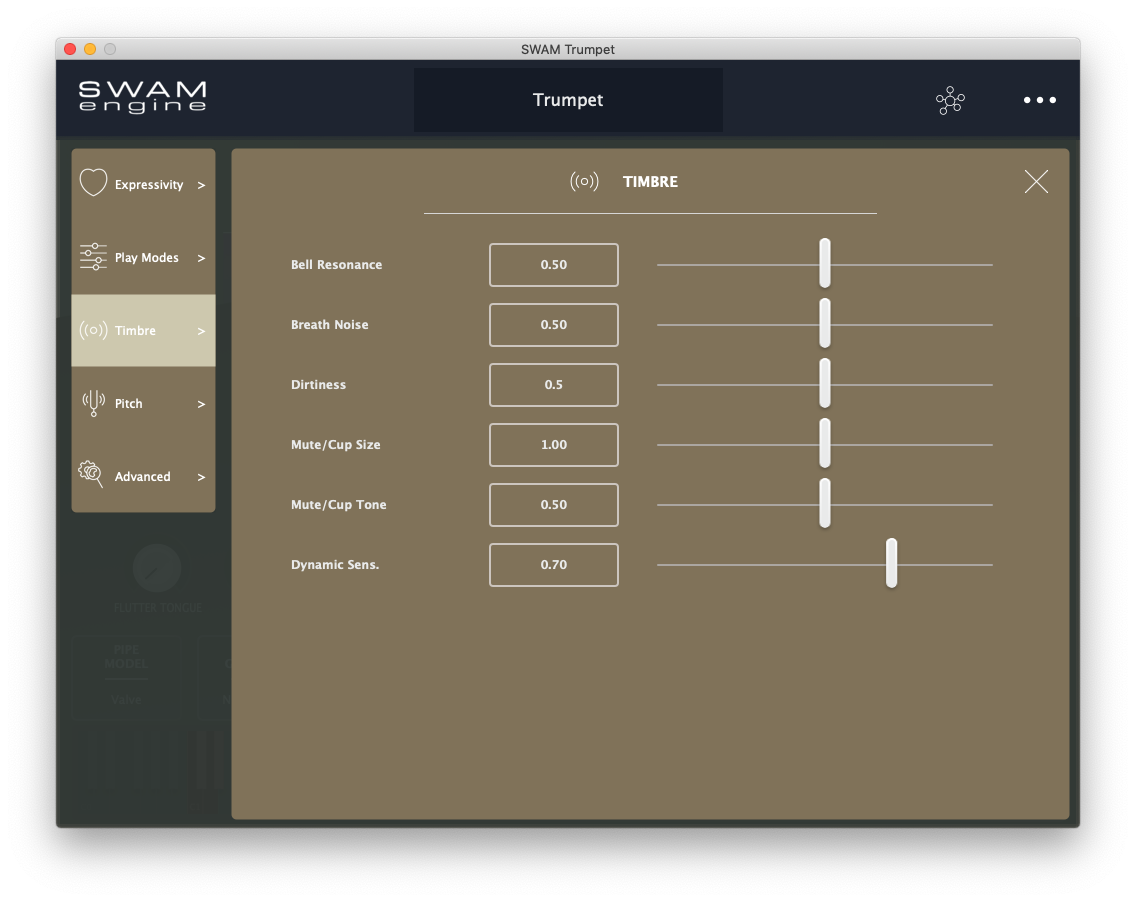Click the Breath Noise label

click(x=330, y=325)
